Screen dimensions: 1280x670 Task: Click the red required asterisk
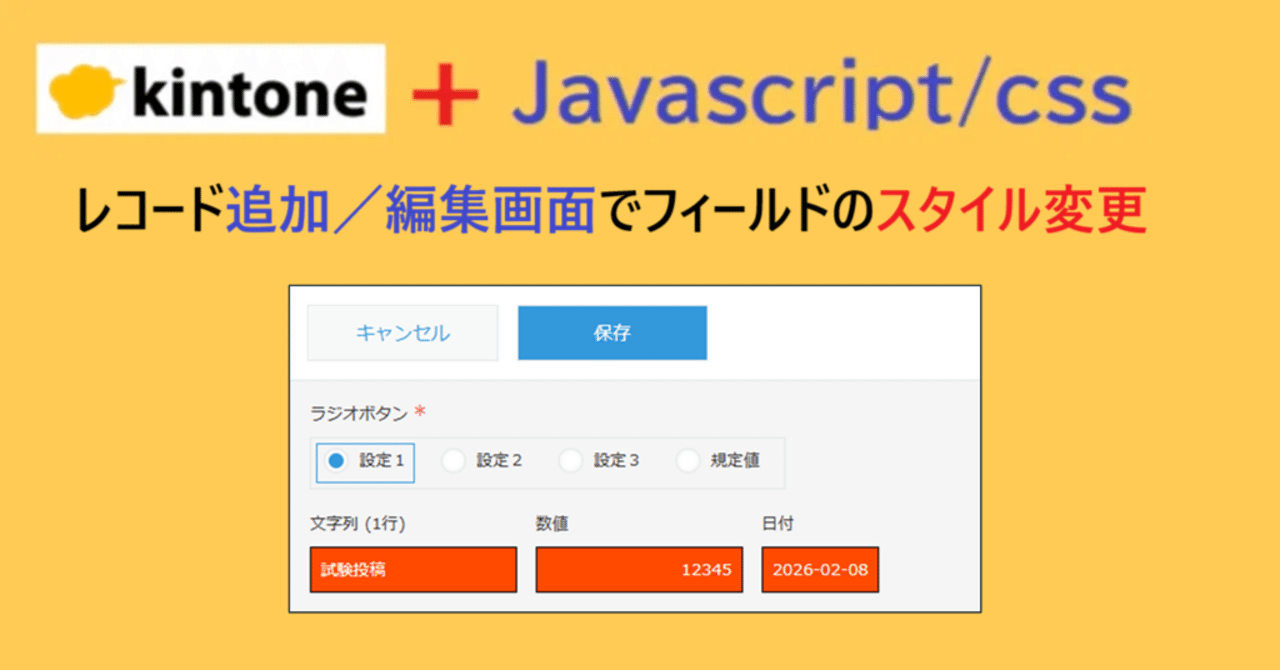pyautogui.click(x=420, y=412)
